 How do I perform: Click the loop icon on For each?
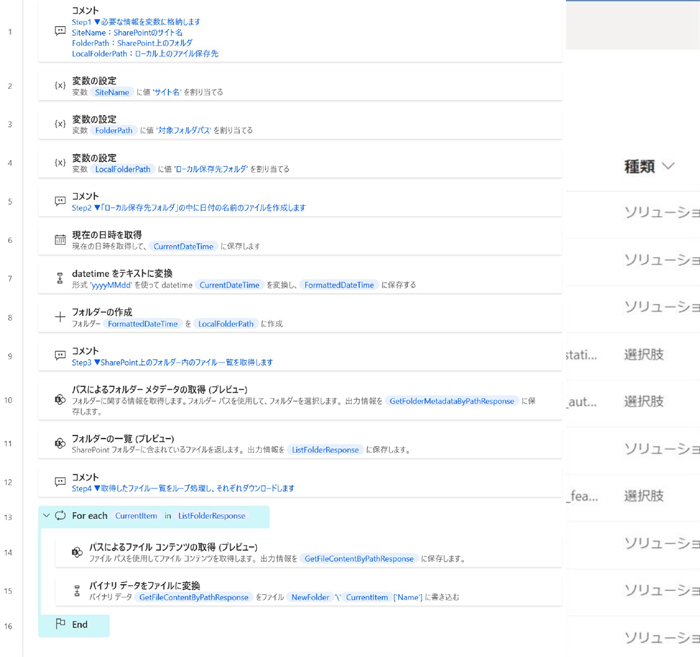(61, 516)
